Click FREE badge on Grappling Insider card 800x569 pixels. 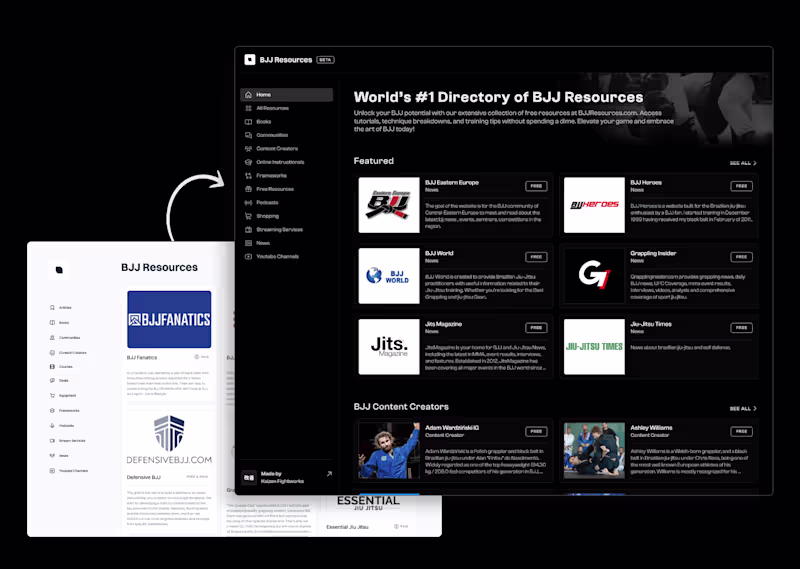[741, 257]
